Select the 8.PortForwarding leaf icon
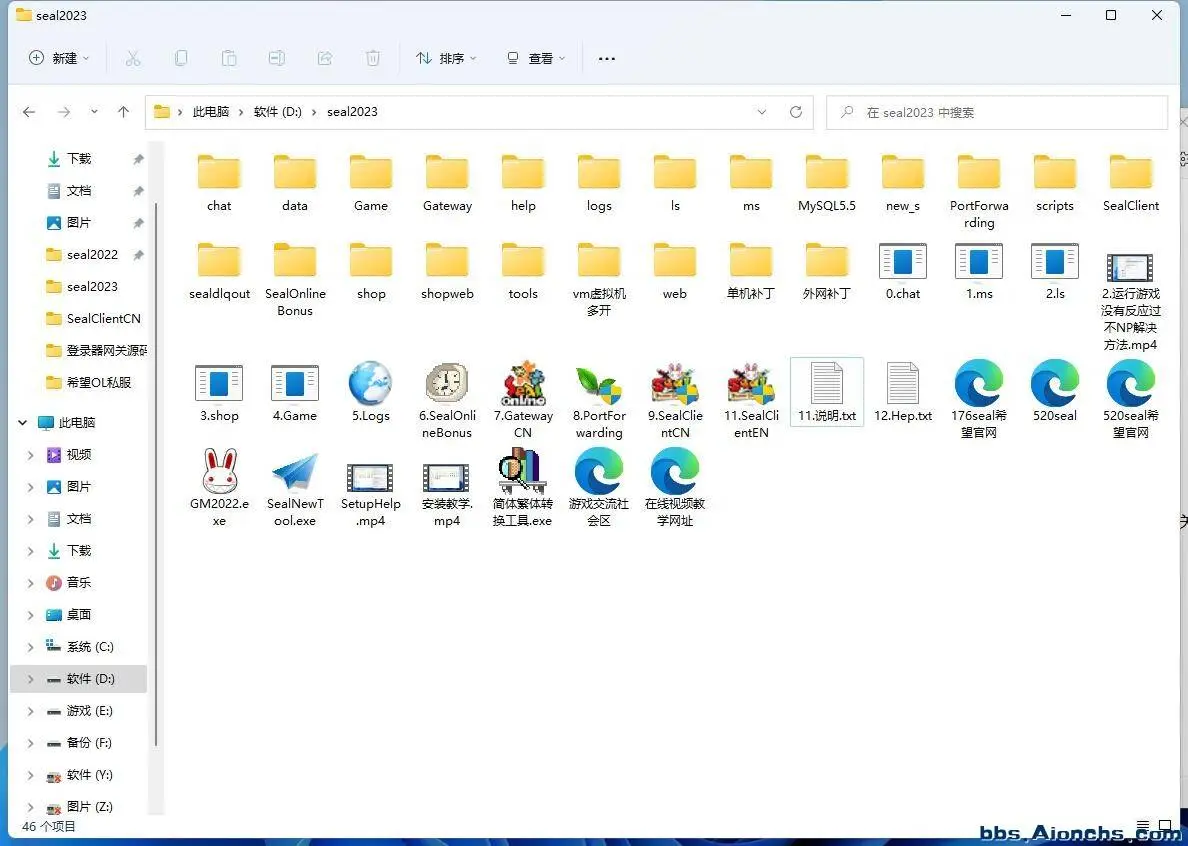 point(599,386)
